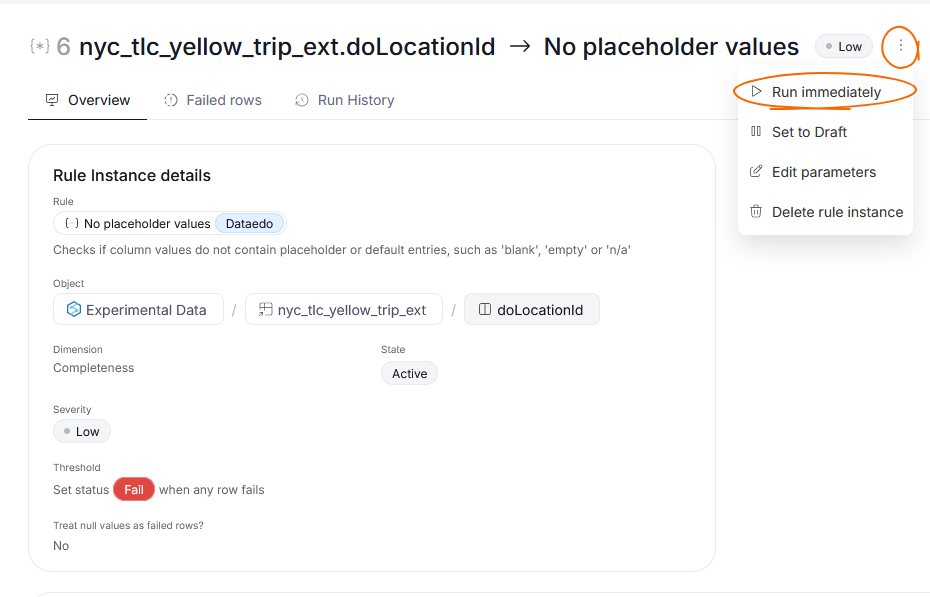Click the pencil icon for Edit parameters
This screenshot has width=930, height=597.
click(756, 171)
